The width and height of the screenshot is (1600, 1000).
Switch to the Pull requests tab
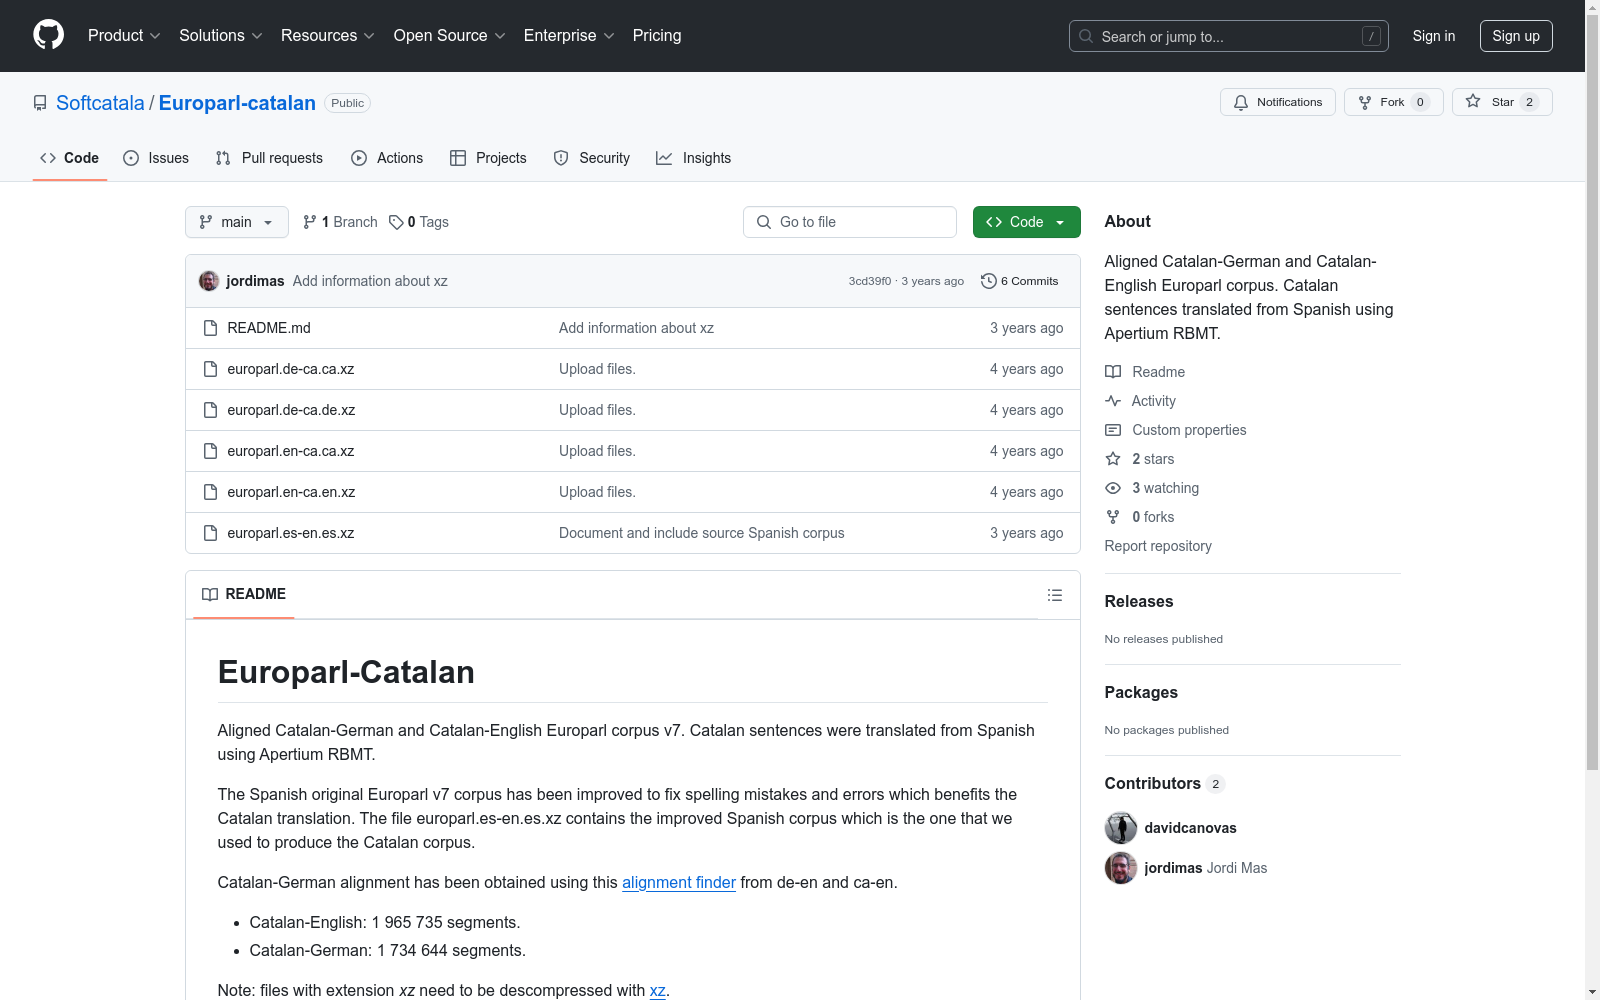(x=269, y=158)
